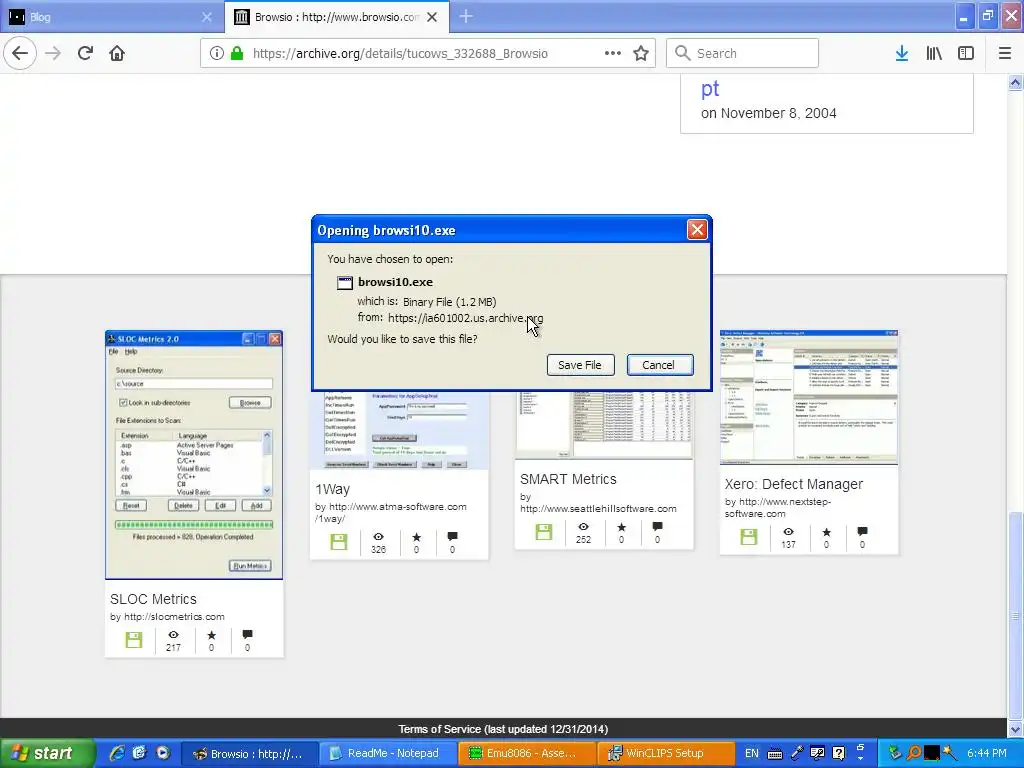Click the 6:44 PM system clock

(987, 753)
